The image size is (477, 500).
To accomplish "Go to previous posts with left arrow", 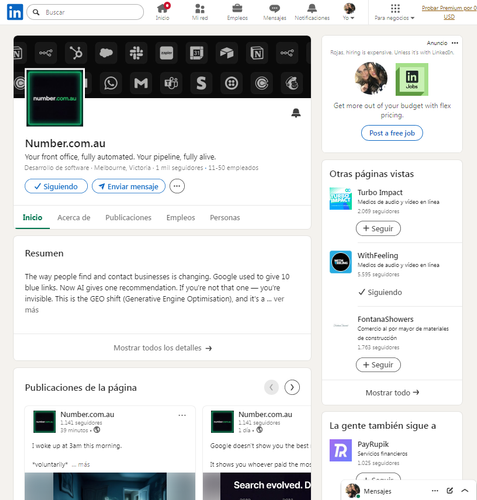I will [x=271, y=387].
